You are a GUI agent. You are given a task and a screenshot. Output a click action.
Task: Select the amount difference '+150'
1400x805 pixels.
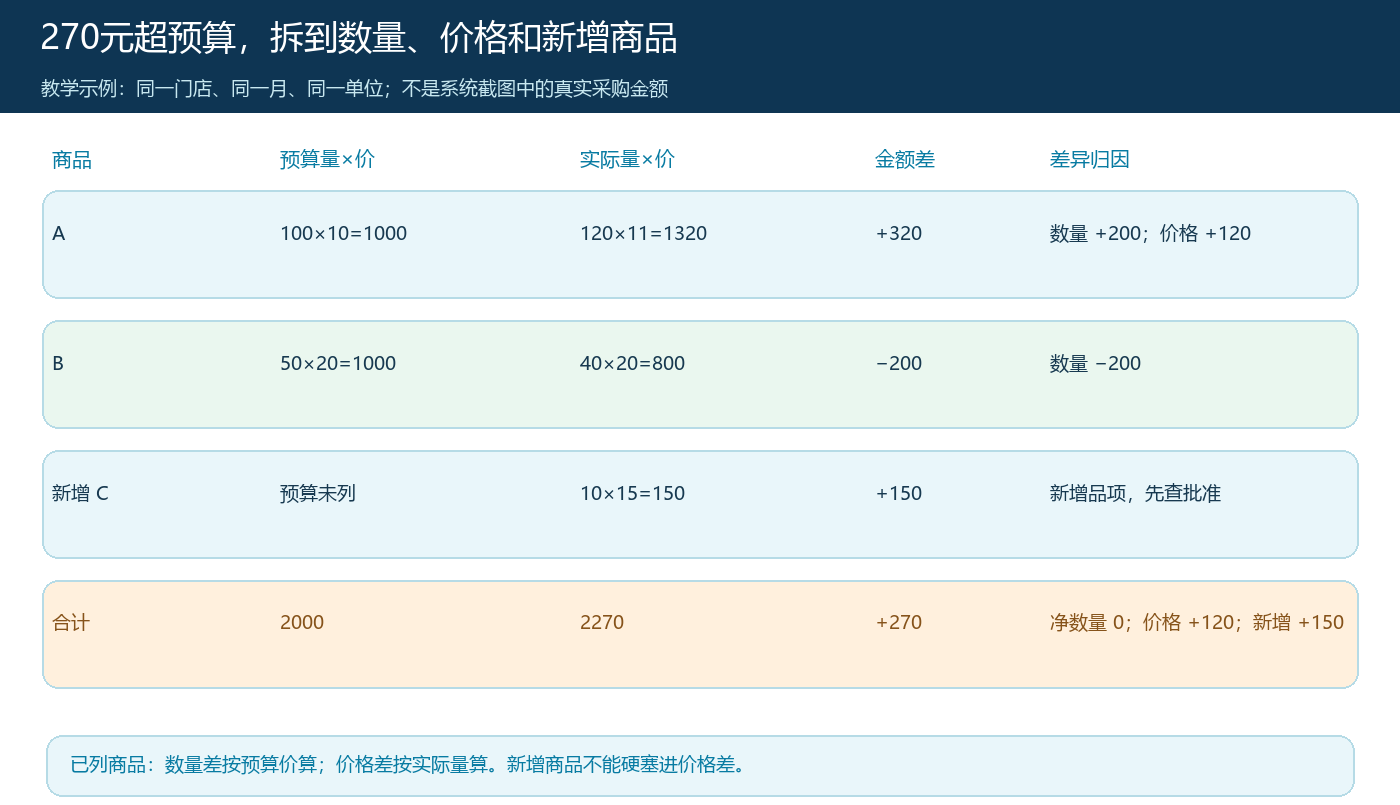click(899, 493)
